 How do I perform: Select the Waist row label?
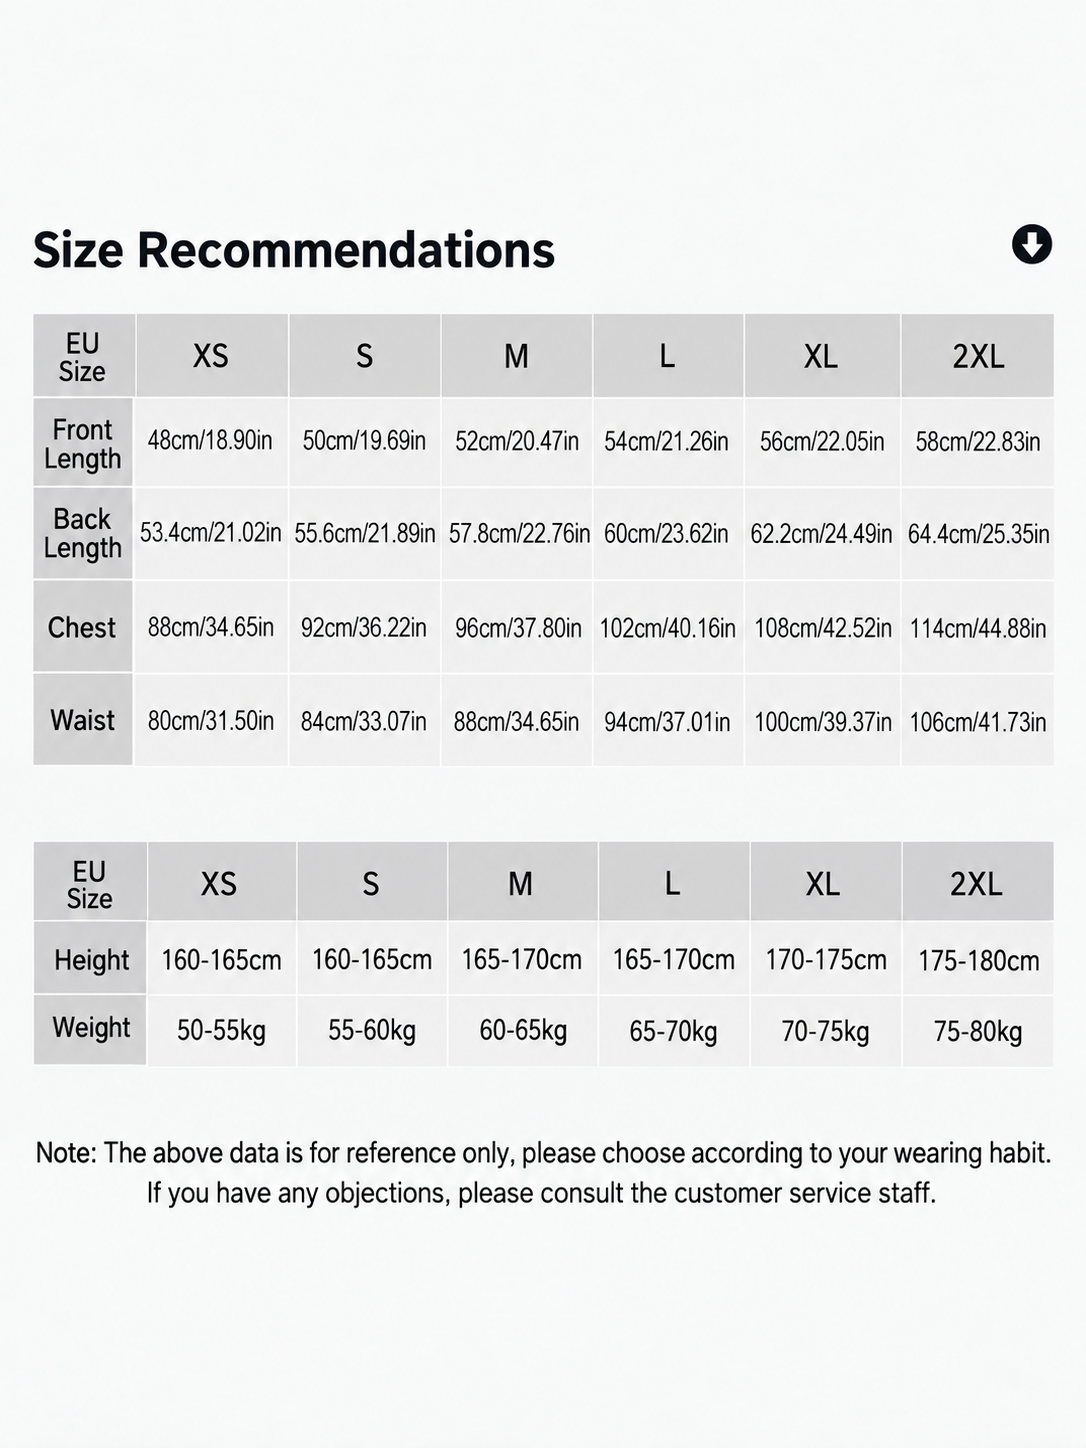coord(83,720)
